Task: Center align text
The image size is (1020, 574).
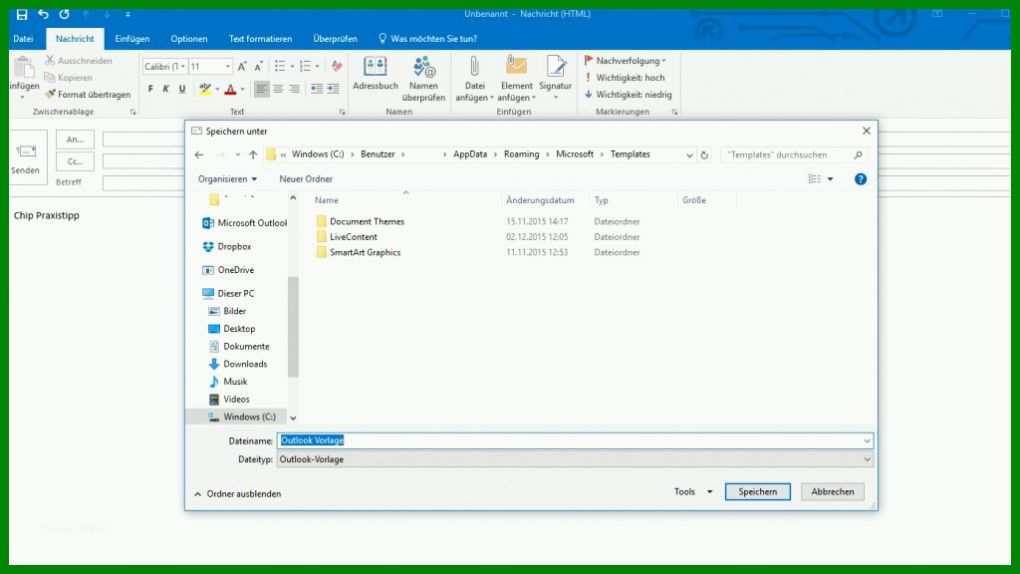Action: click(x=278, y=89)
